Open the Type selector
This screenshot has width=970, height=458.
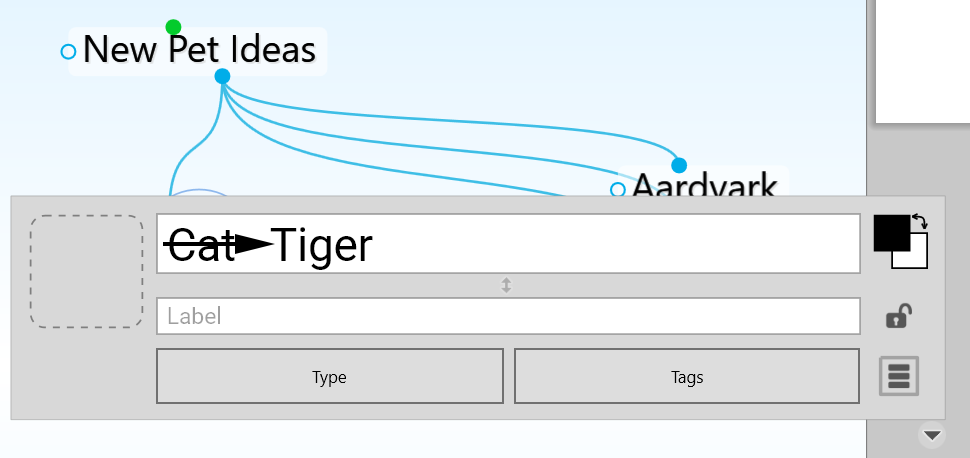329,377
